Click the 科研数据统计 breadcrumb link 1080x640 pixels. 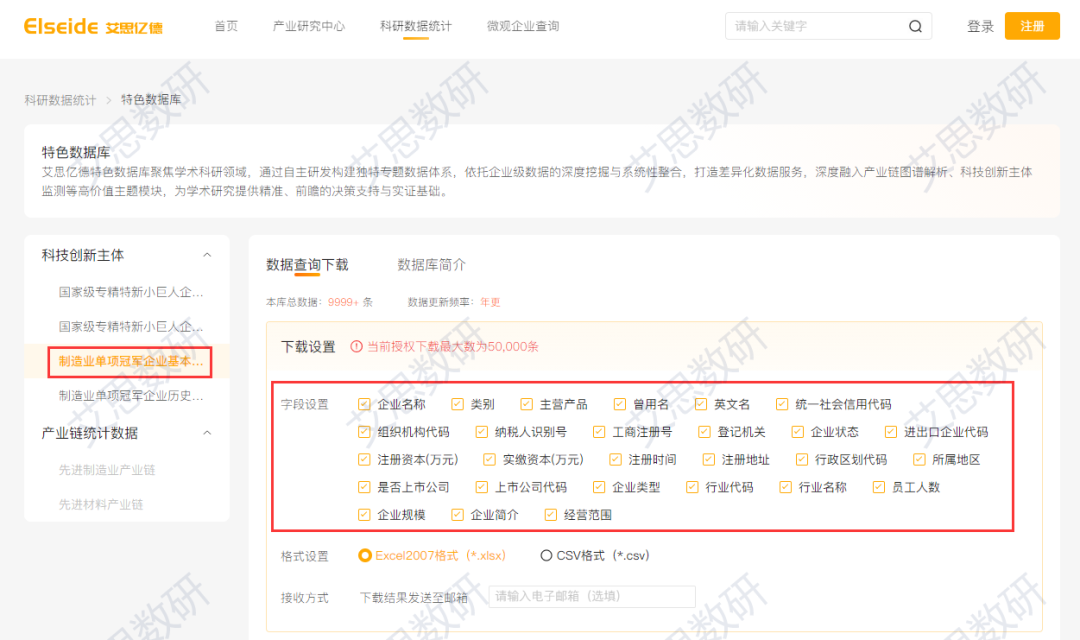[x=61, y=100]
